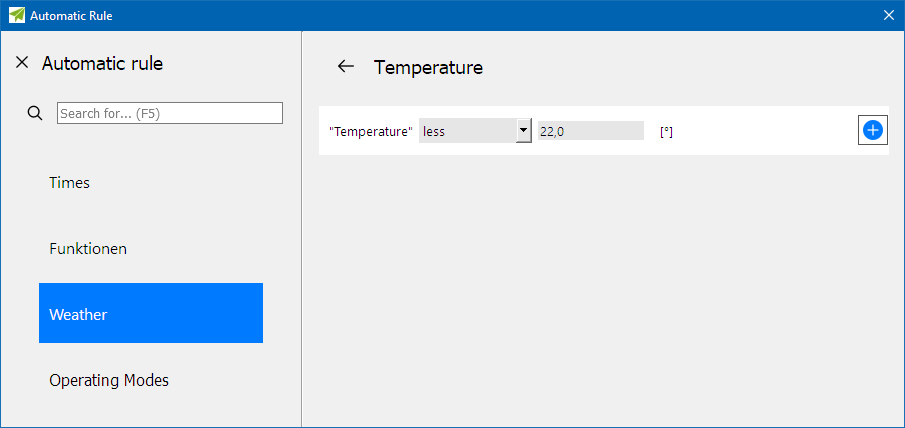The height and width of the screenshot is (428, 905).
Task: Click empty space in the white condition row
Action: pyautogui.click(x=762, y=131)
